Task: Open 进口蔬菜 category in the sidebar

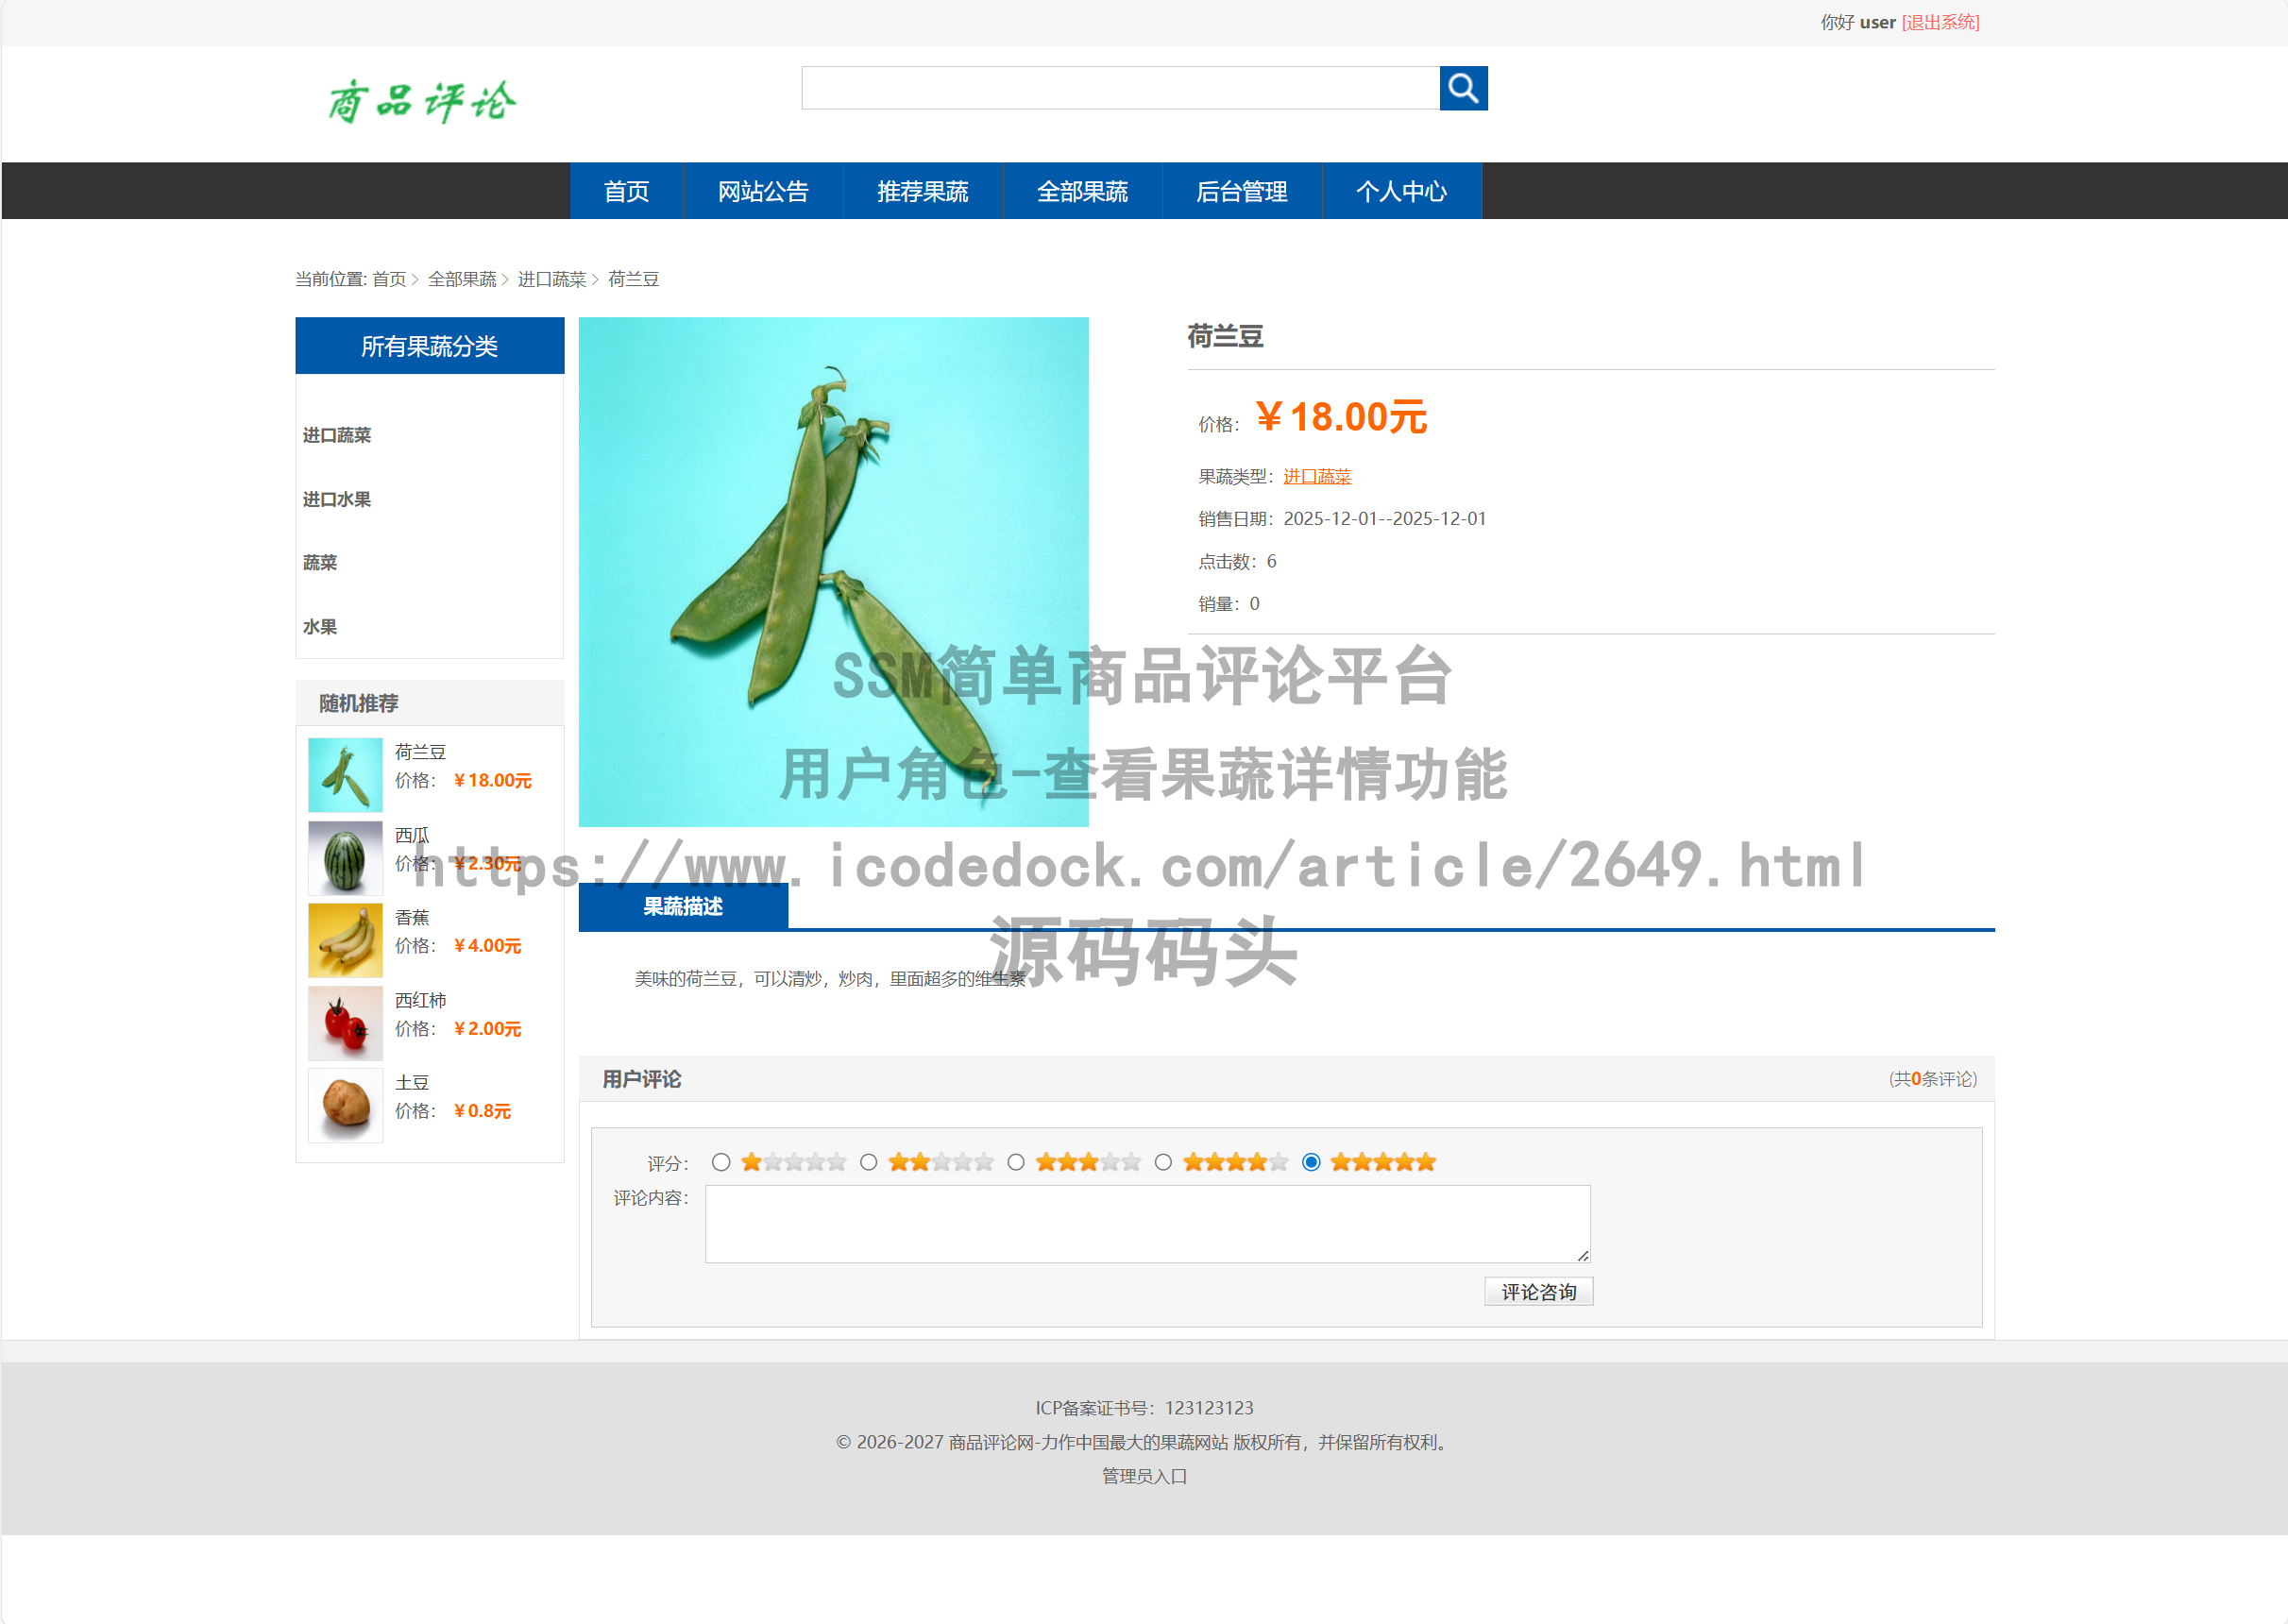Action: click(337, 435)
